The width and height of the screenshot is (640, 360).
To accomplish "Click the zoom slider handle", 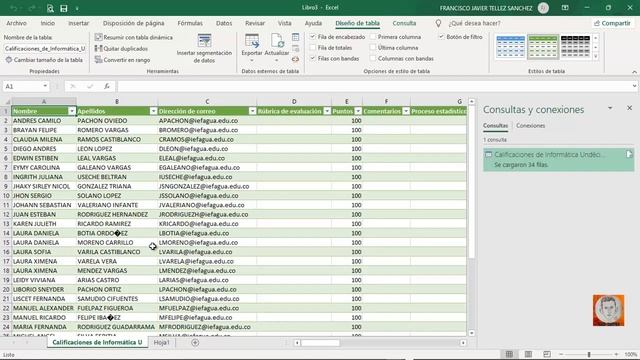I will coord(589,354).
